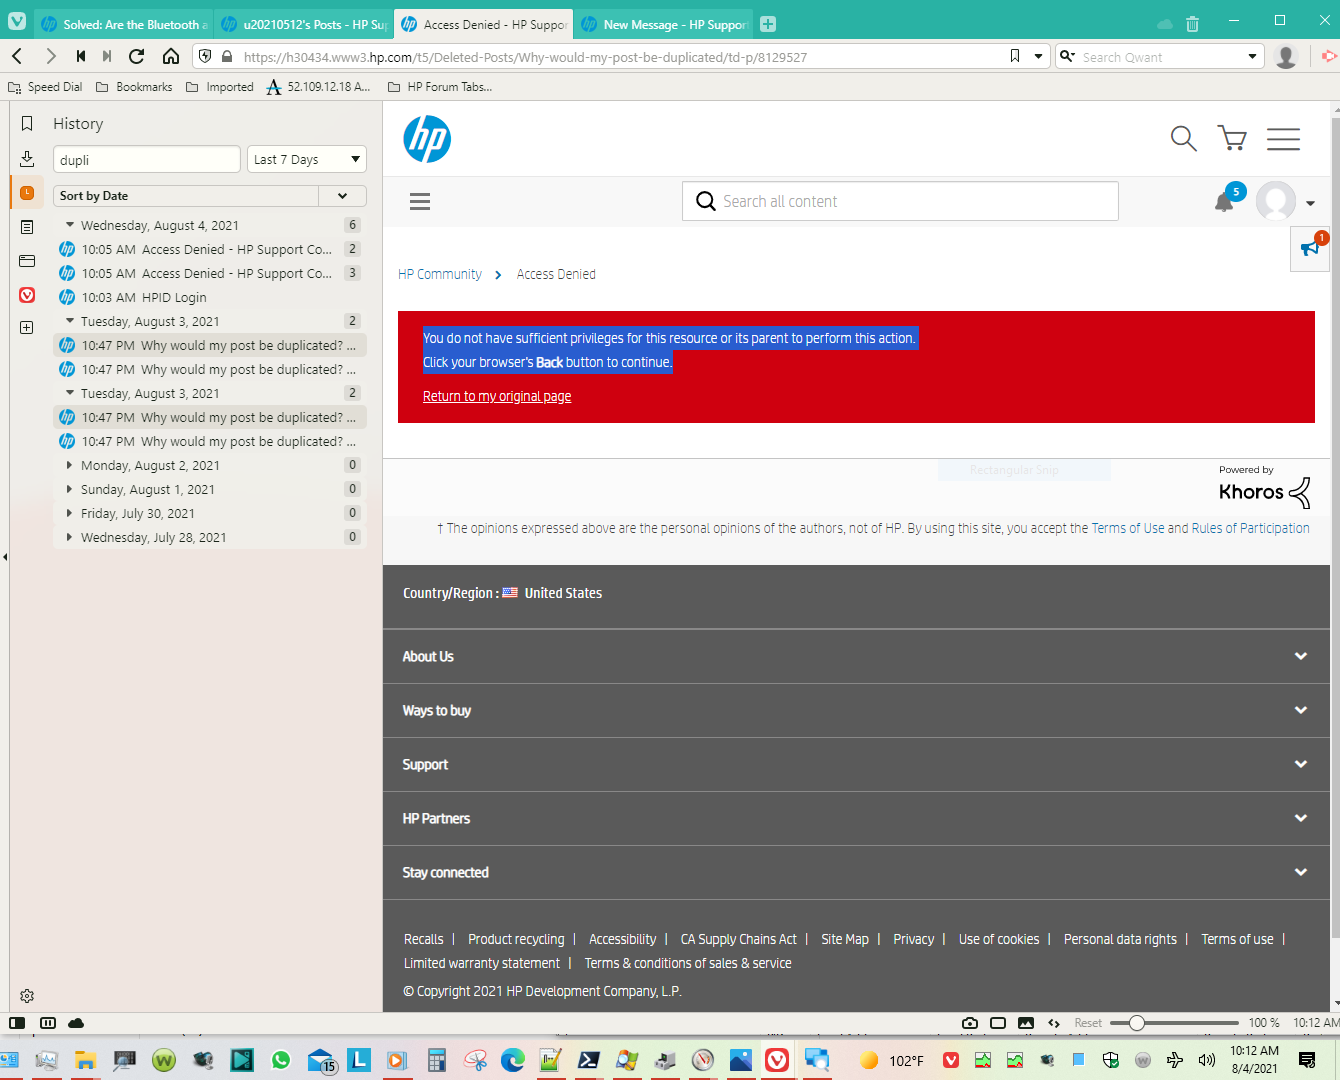Open HP site search magnifier icon
The image size is (1340, 1080).
click(x=1183, y=139)
